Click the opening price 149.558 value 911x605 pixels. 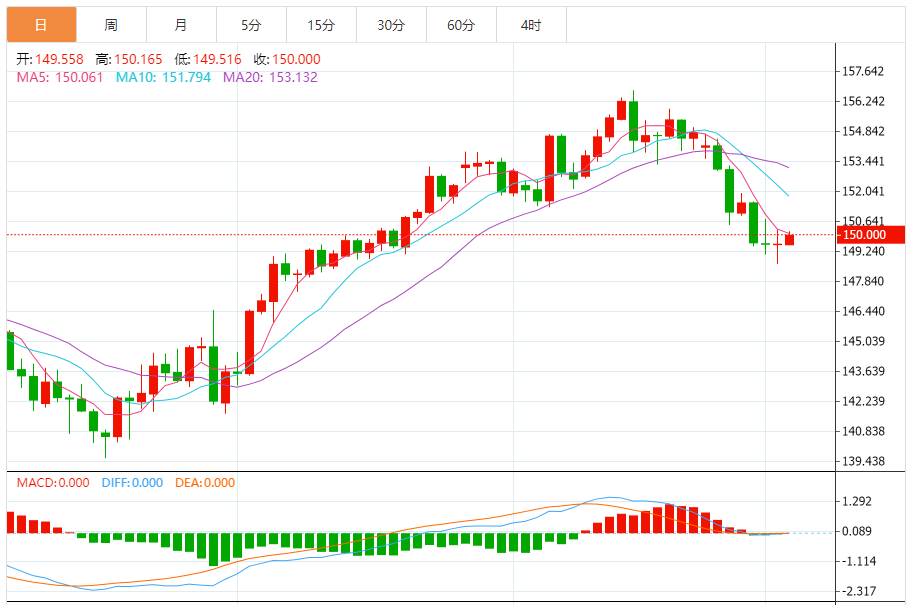(x=59, y=59)
